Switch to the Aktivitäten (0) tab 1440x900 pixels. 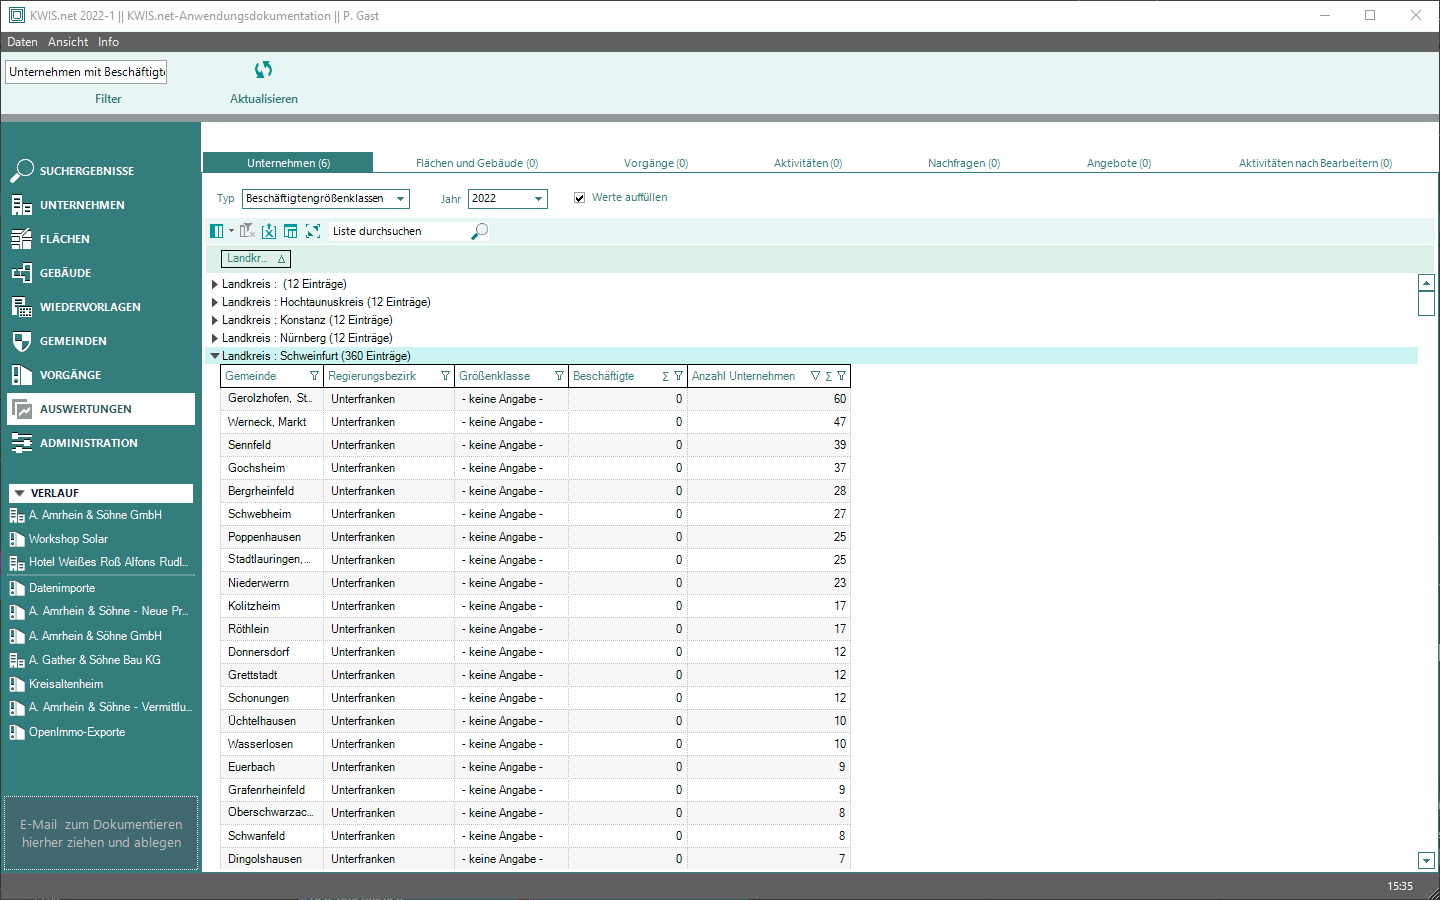tap(808, 163)
